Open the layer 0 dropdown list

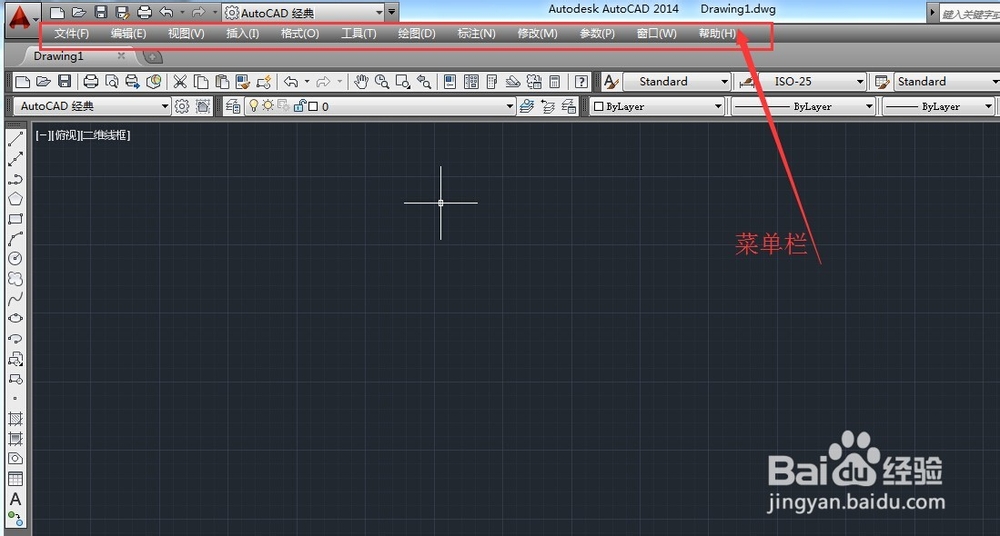point(510,107)
